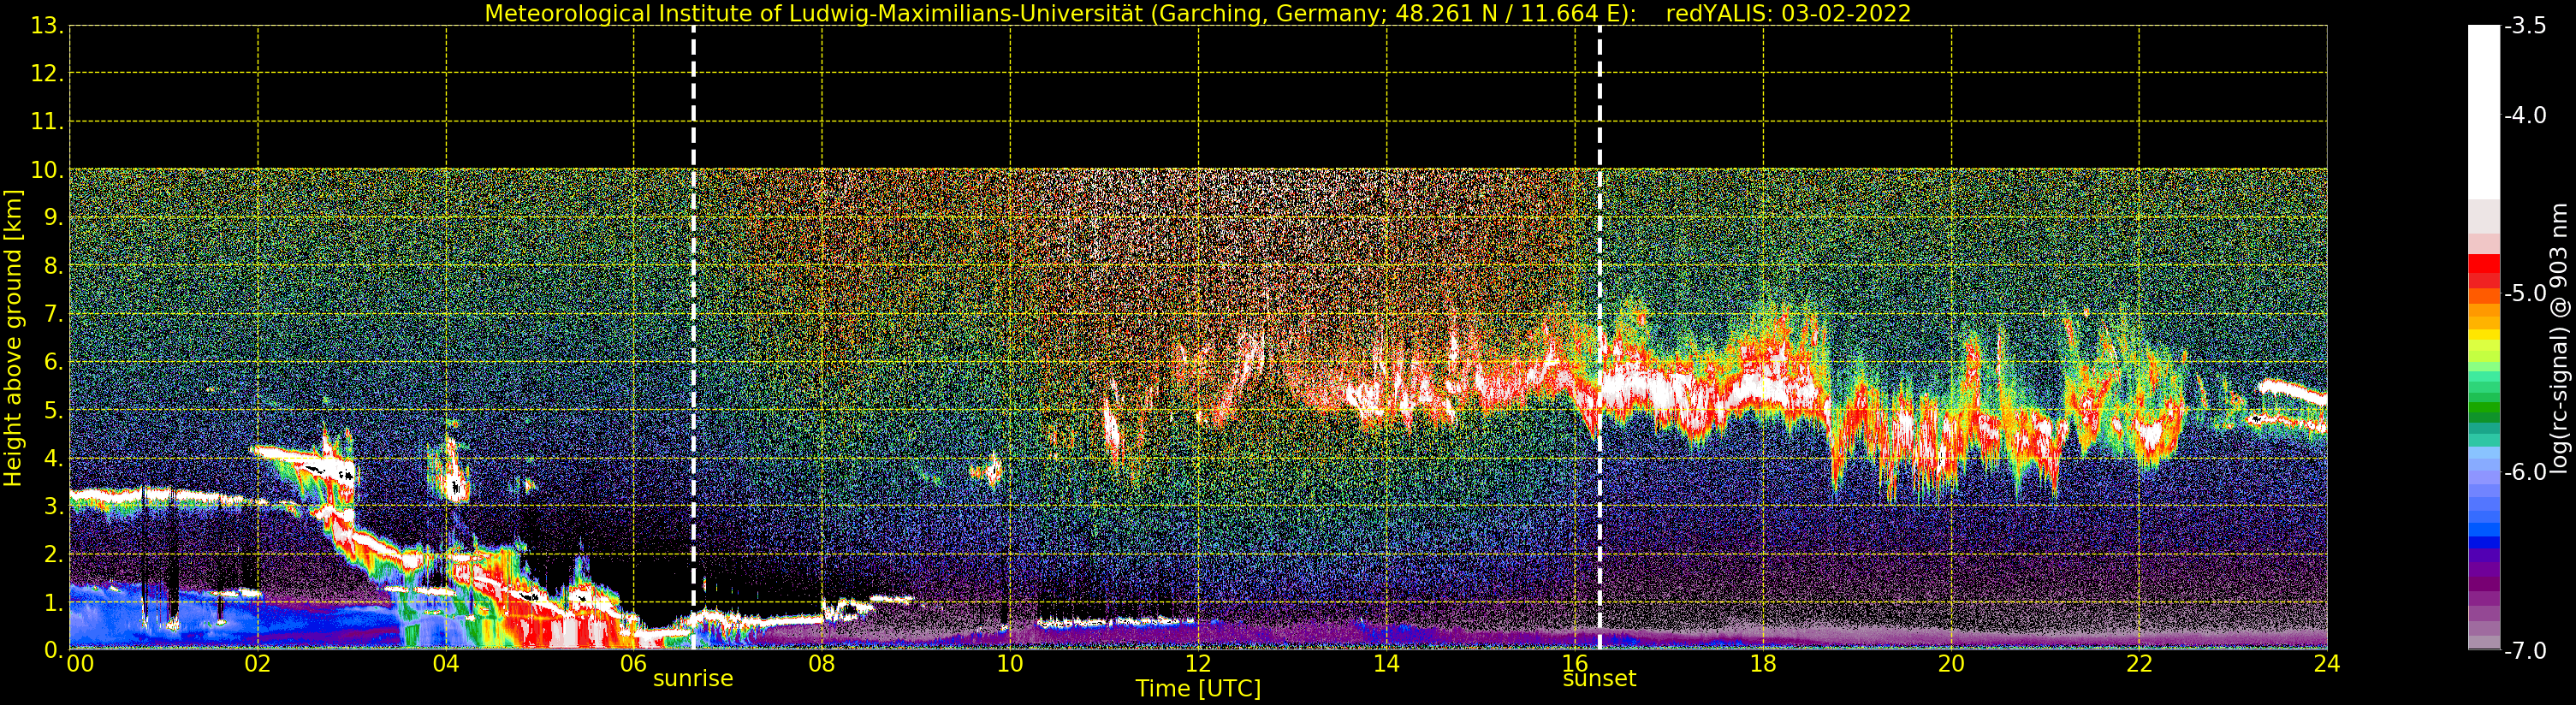This screenshot has width=2576, height=705.
Task: Click colorbar tick label '-3.5'
Action: 2525,26
